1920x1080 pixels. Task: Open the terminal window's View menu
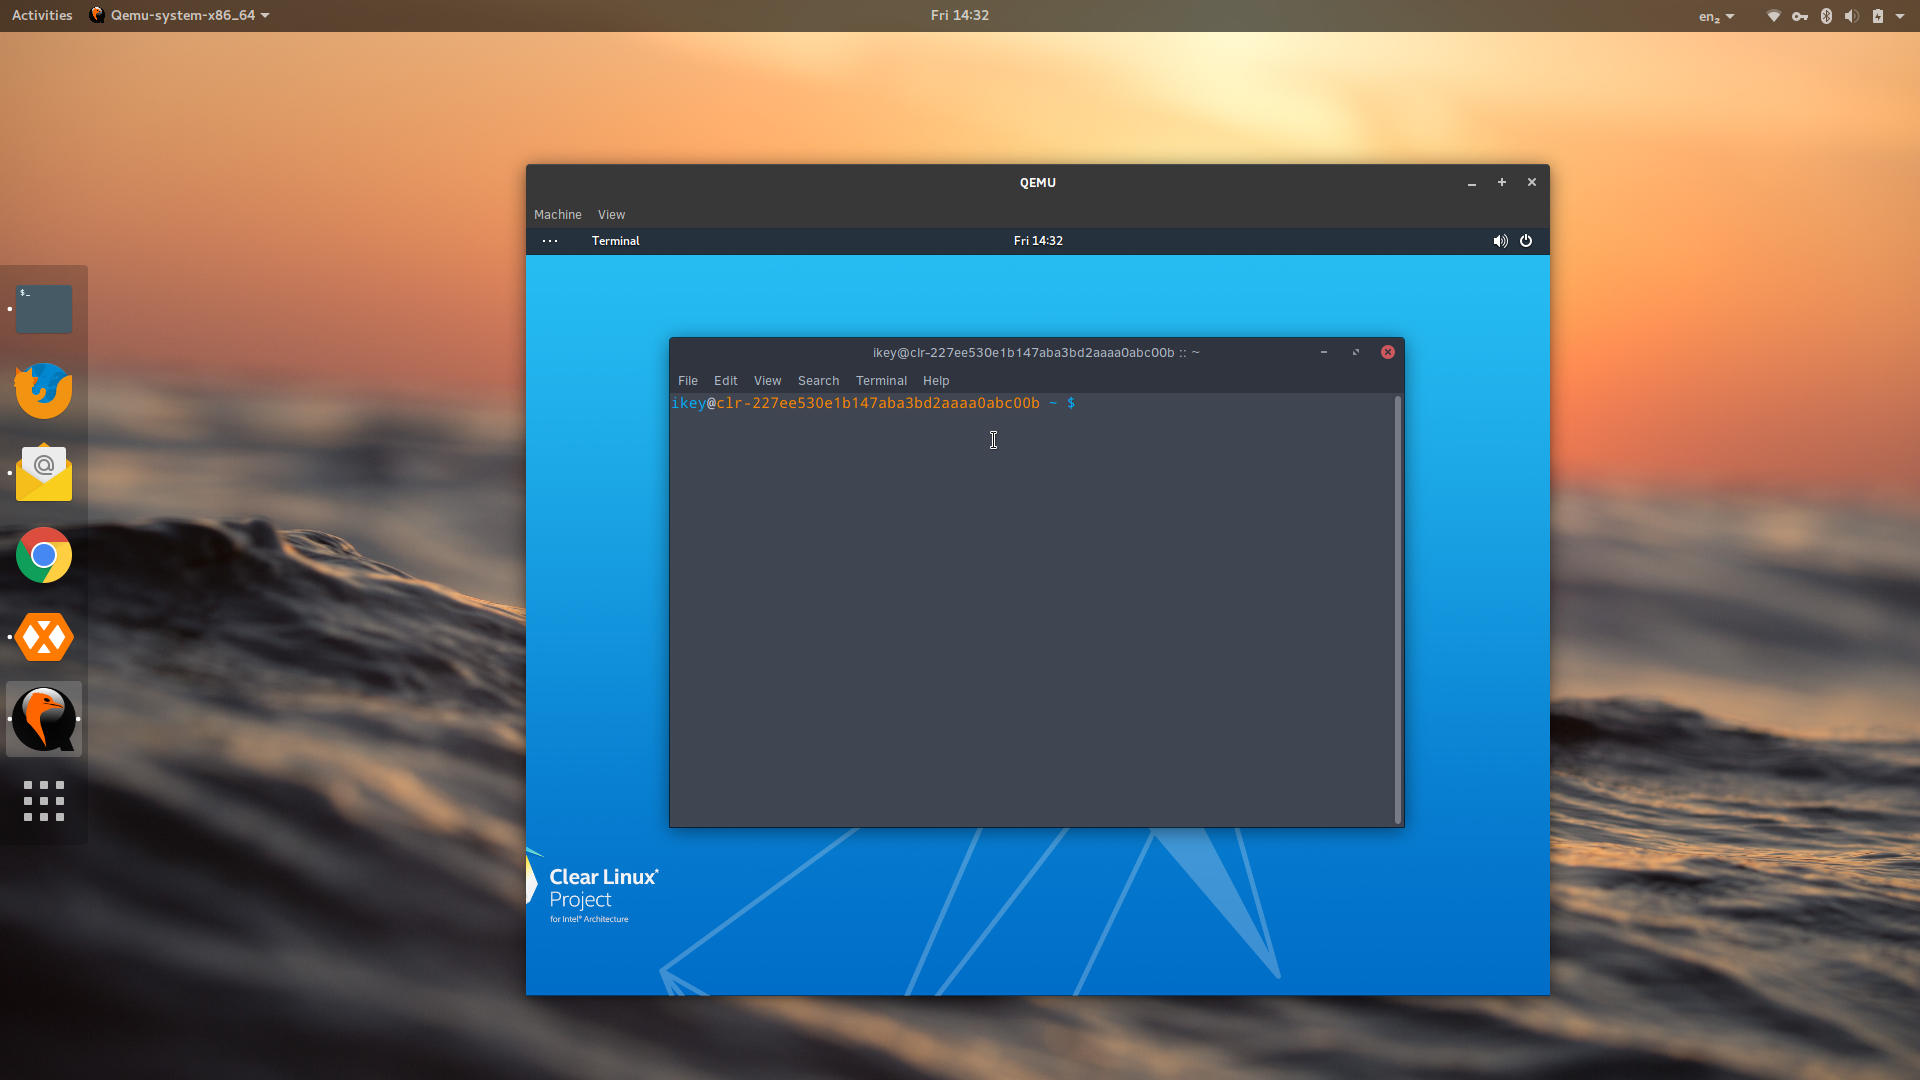[767, 381]
